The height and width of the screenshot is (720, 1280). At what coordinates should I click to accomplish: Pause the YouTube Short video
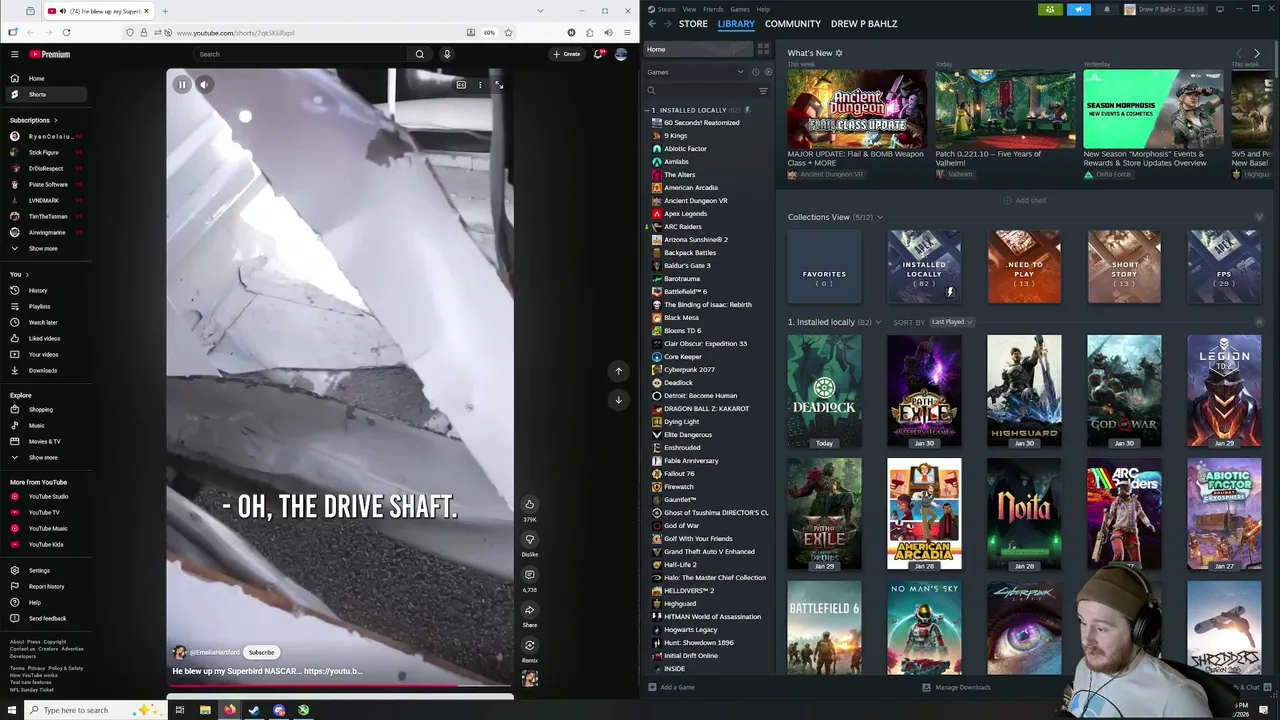[x=182, y=85]
